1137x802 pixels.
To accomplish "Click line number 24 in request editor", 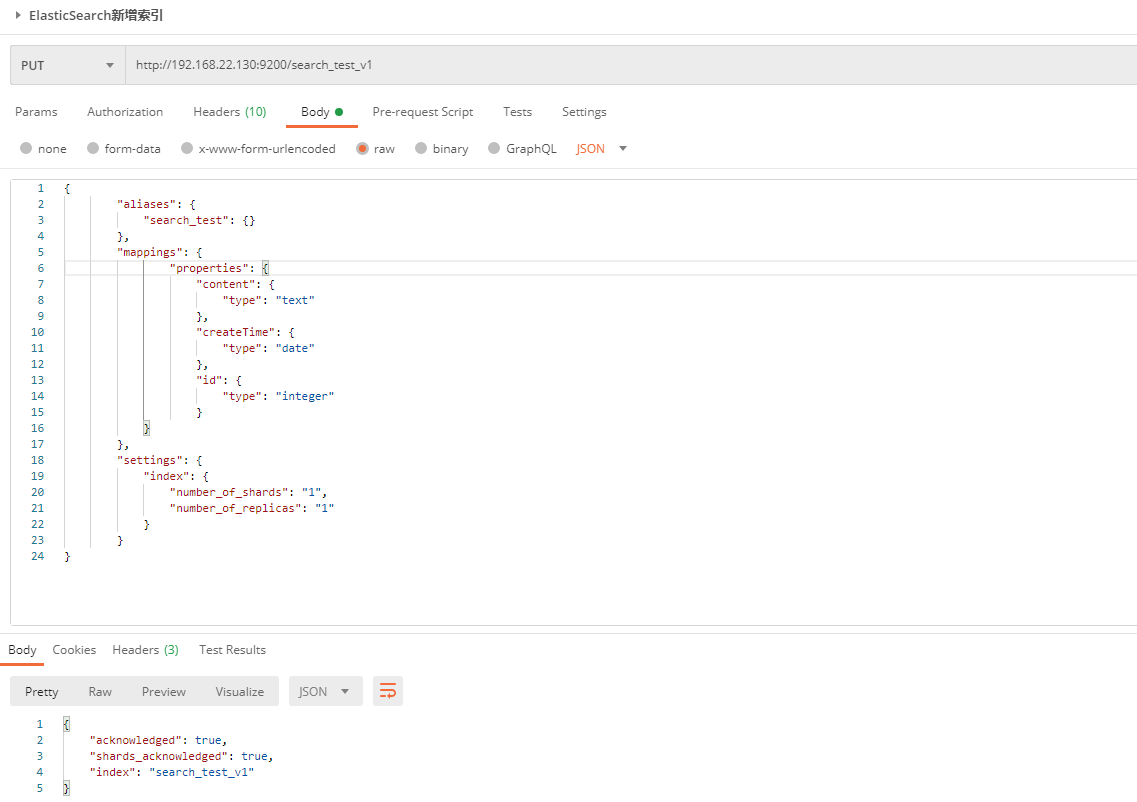I will 38,556.
